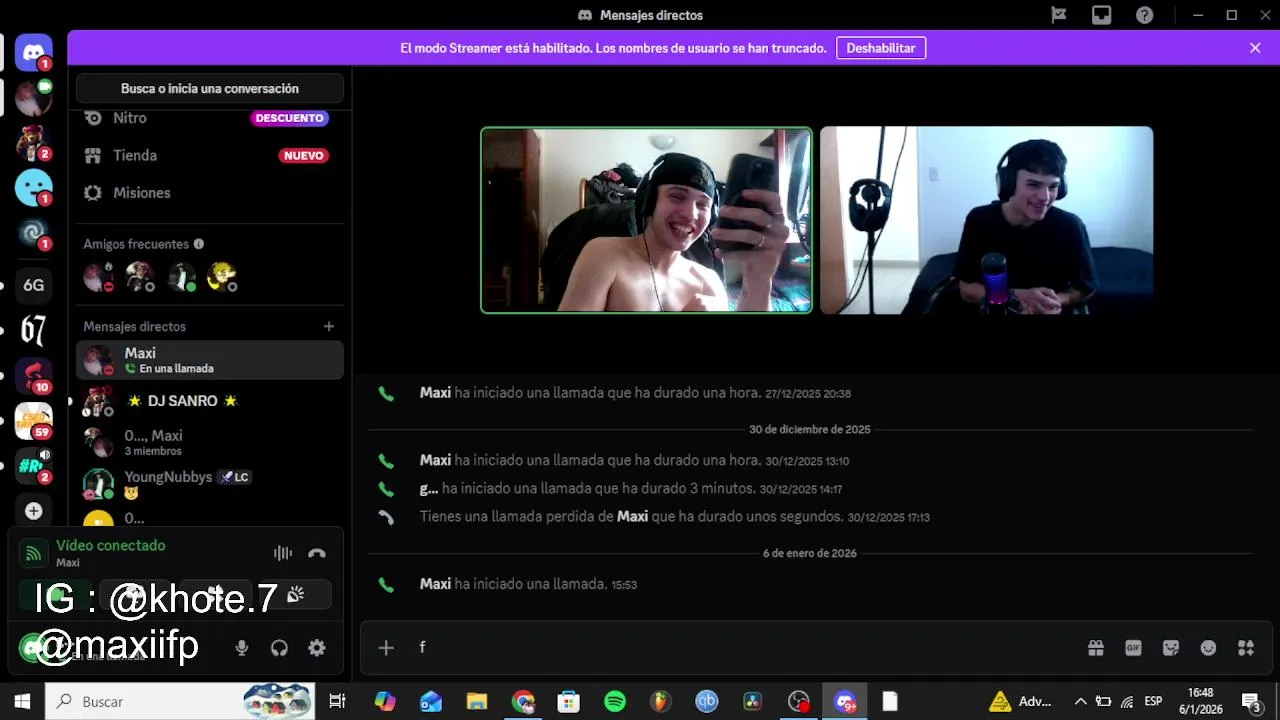Create a new direct message
1280x720 pixels.
coord(328,326)
